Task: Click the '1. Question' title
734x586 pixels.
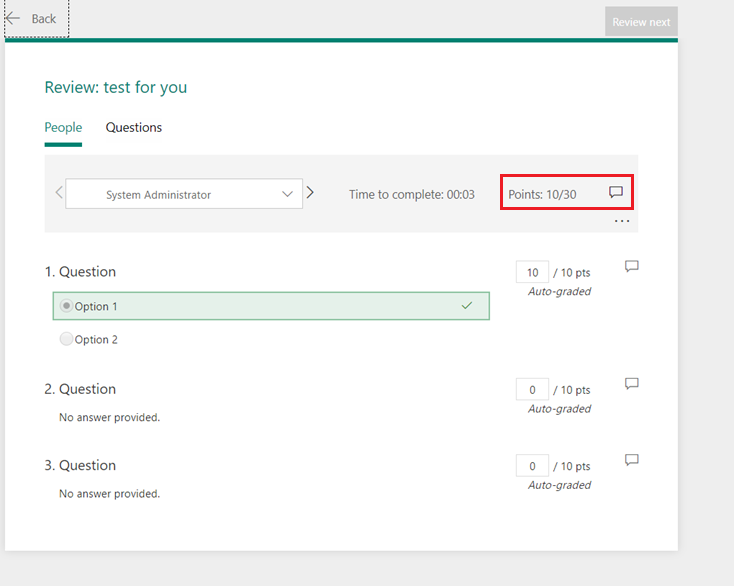Action: 80,271
